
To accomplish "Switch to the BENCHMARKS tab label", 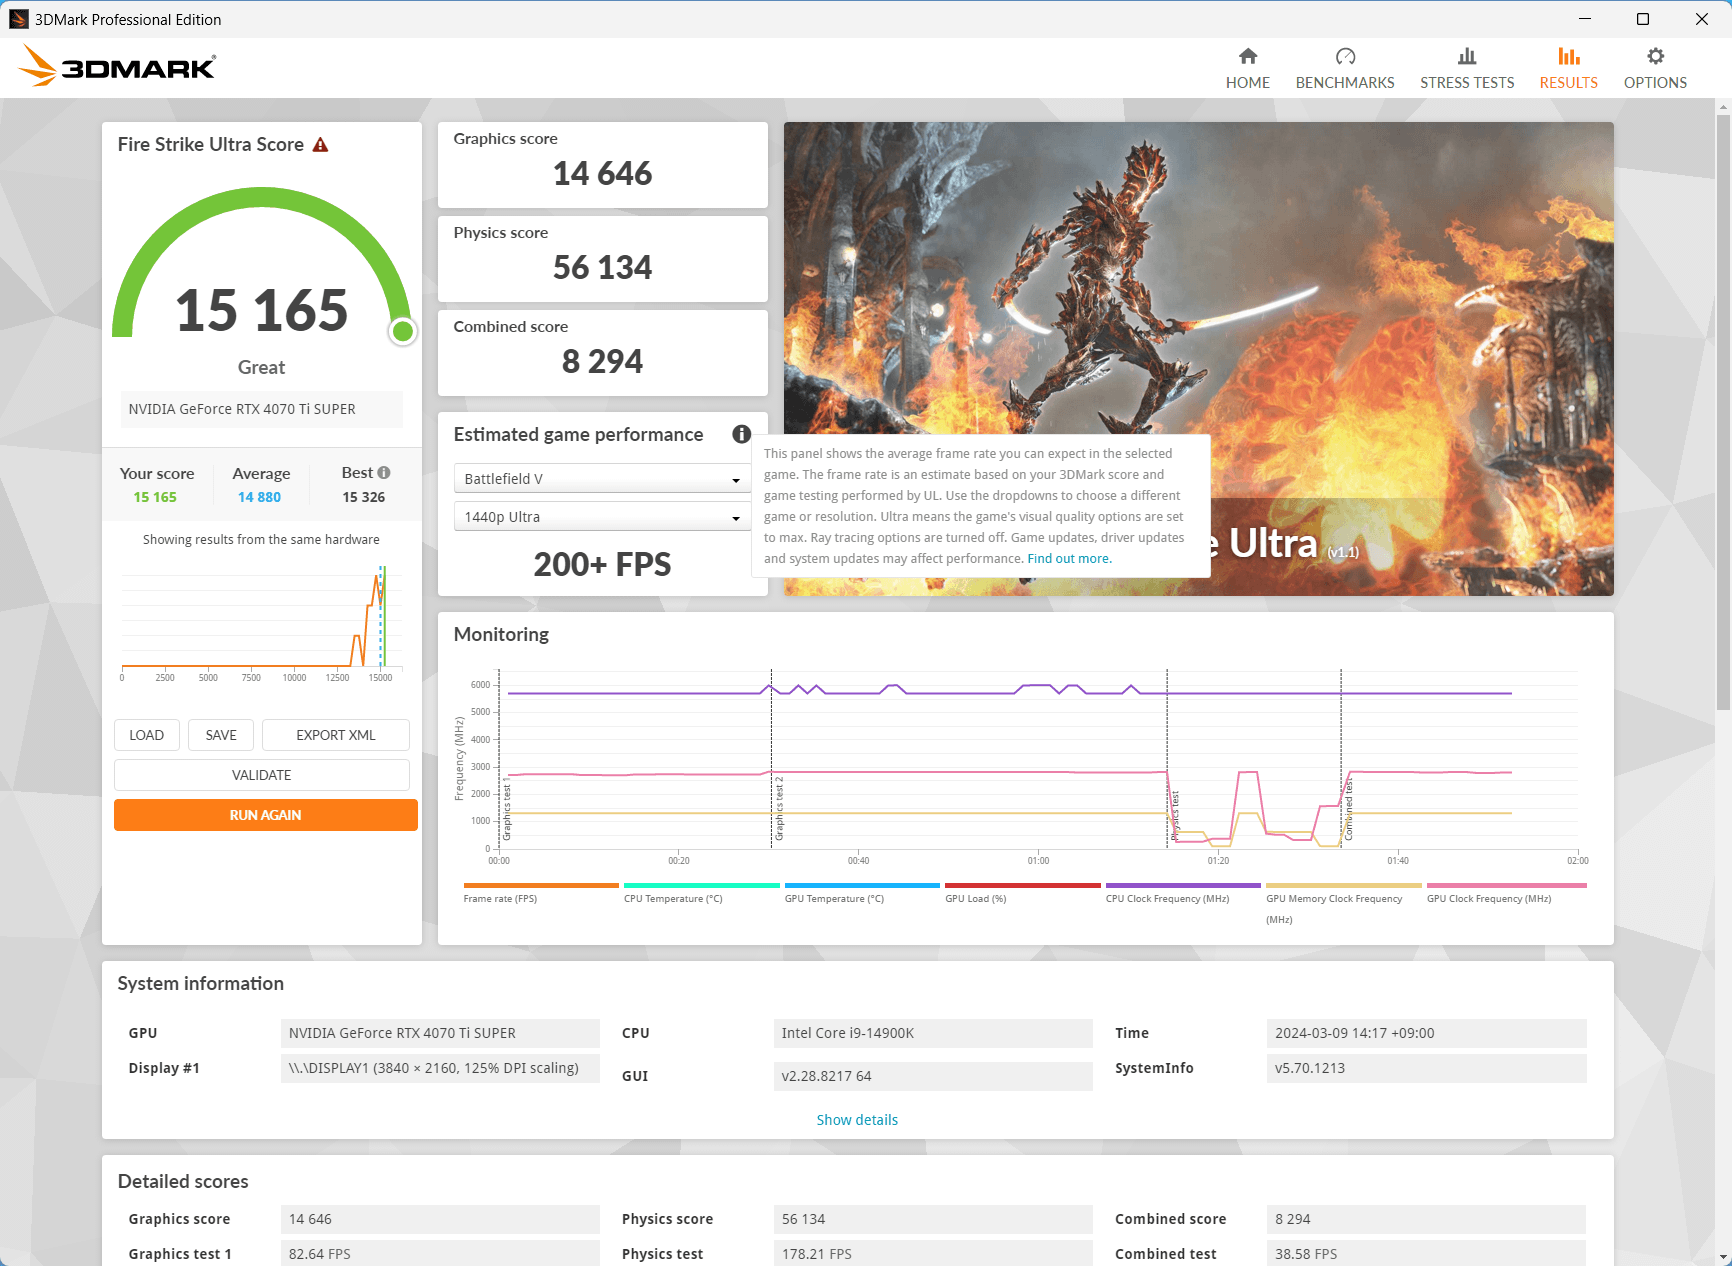I will 1345,83.
